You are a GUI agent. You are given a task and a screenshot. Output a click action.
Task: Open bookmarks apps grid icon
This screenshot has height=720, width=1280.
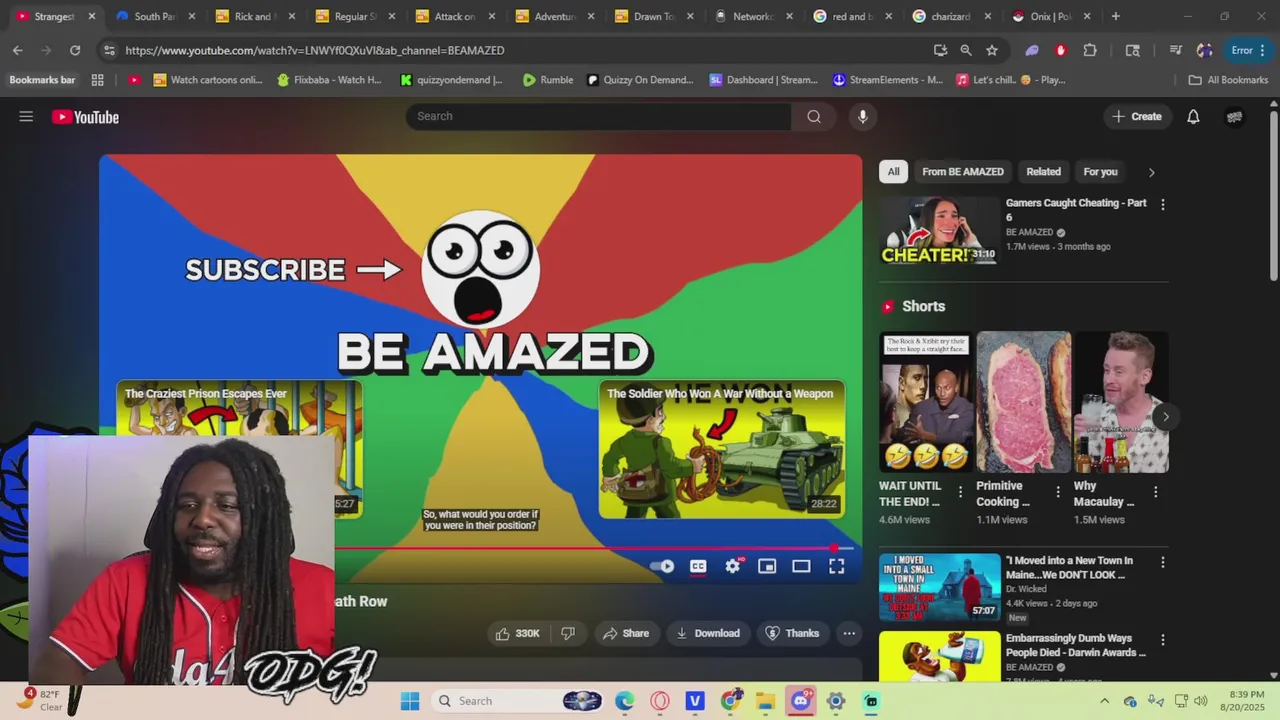(x=97, y=80)
